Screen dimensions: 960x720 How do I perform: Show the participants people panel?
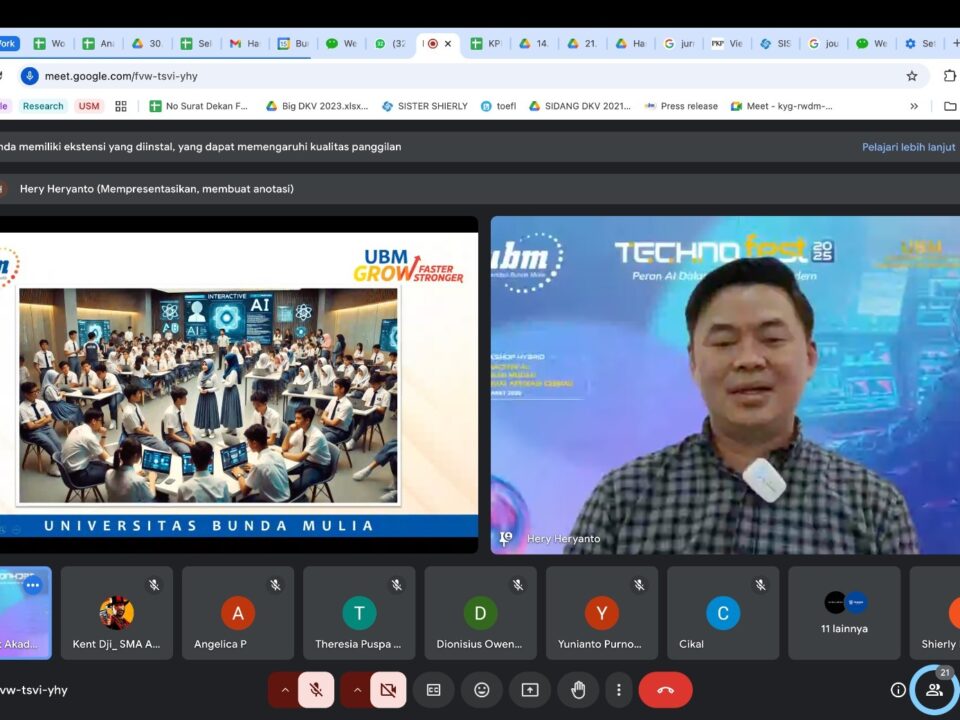(x=934, y=690)
